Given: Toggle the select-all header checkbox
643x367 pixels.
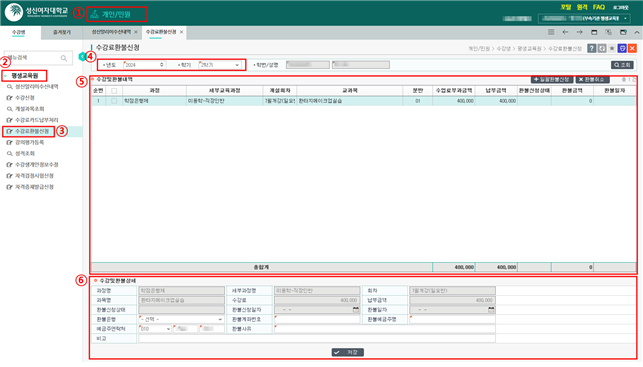Looking at the screenshot, I should click(x=114, y=91).
